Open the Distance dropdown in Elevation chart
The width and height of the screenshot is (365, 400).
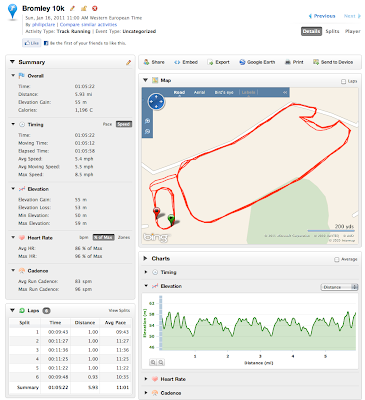339,287
